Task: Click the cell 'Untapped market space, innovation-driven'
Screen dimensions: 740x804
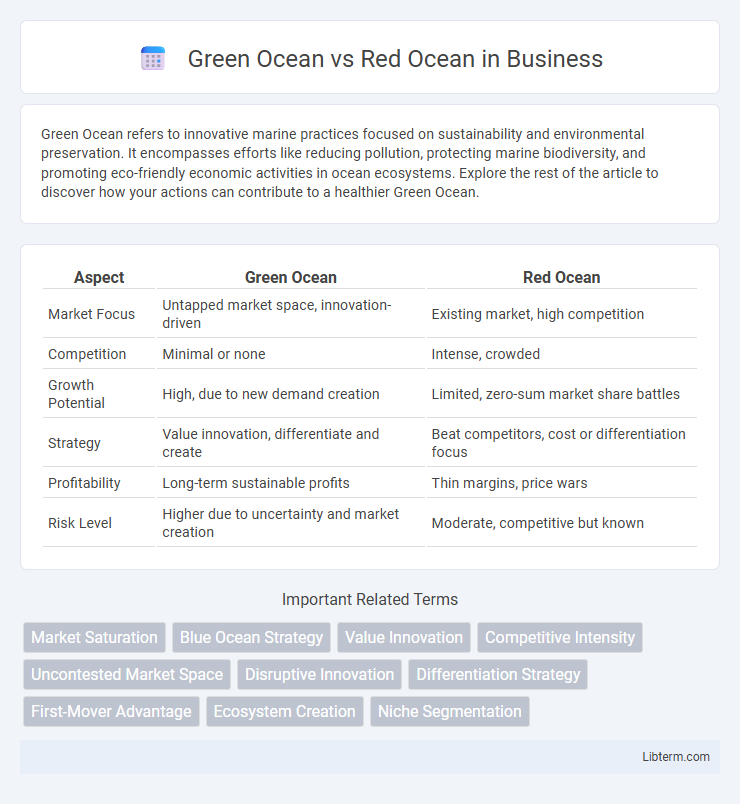Action: click(291, 314)
